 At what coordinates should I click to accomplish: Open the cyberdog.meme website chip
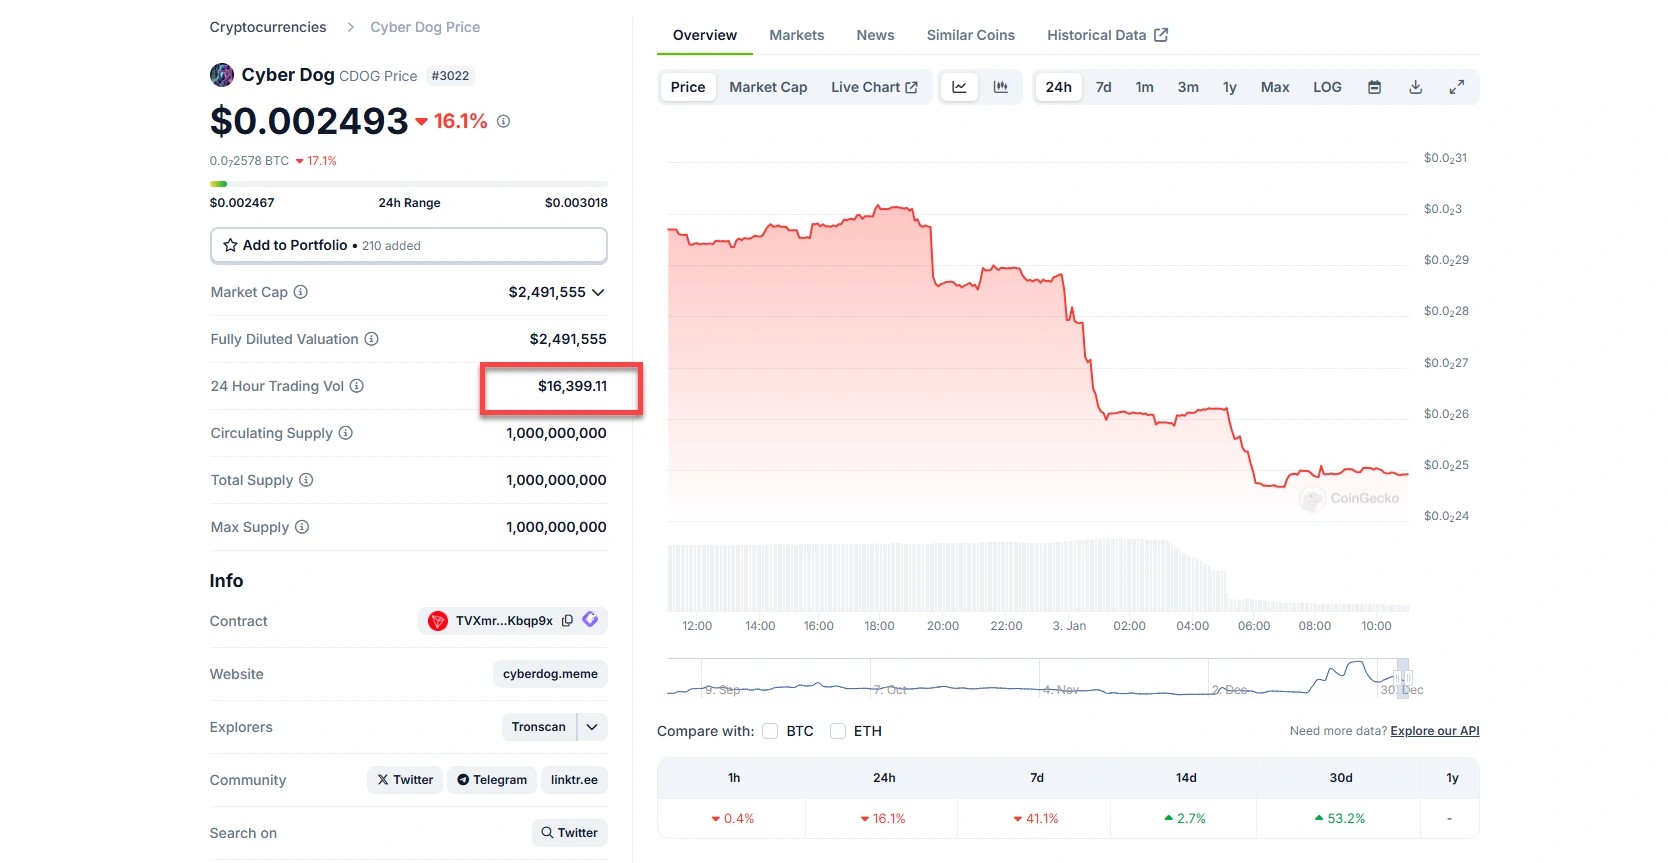tap(550, 674)
